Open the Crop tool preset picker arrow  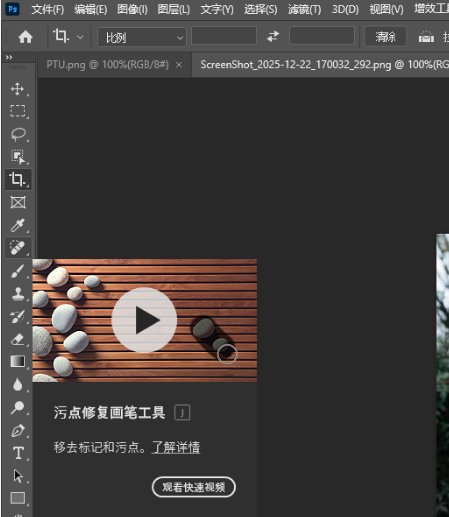pyautogui.click(x=80, y=37)
